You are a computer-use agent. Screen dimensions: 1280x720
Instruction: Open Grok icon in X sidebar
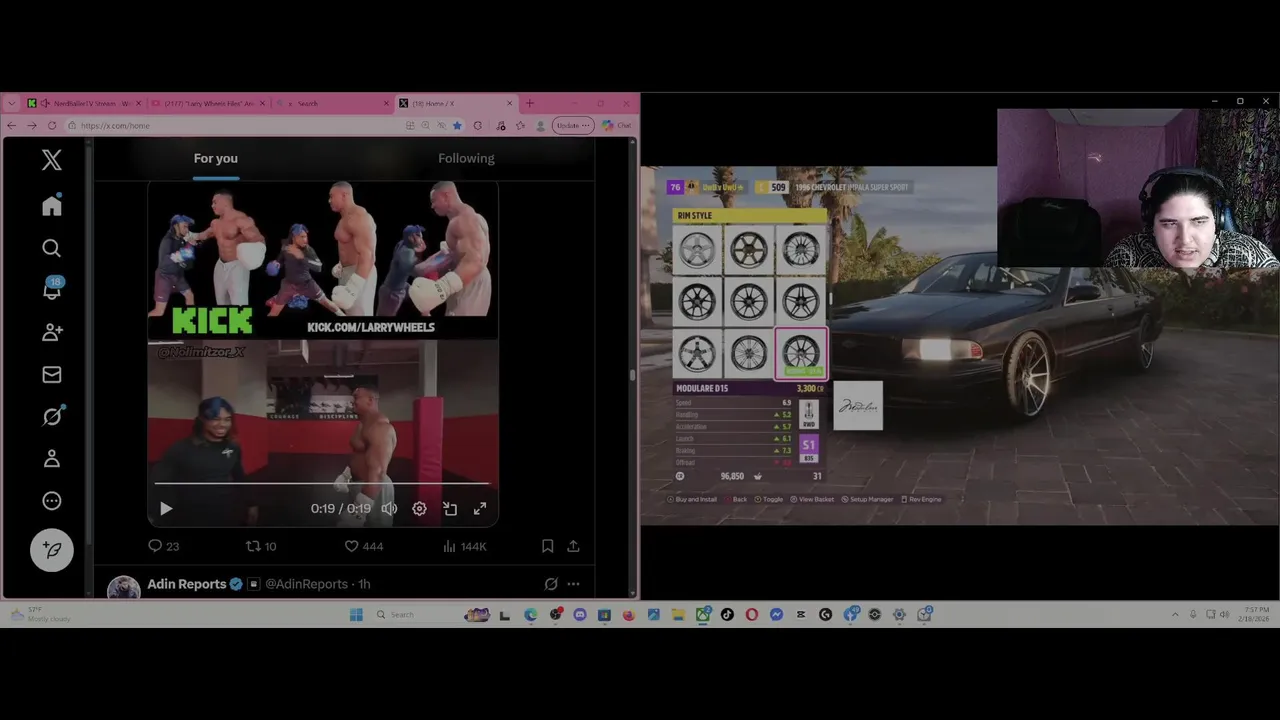click(52, 416)
